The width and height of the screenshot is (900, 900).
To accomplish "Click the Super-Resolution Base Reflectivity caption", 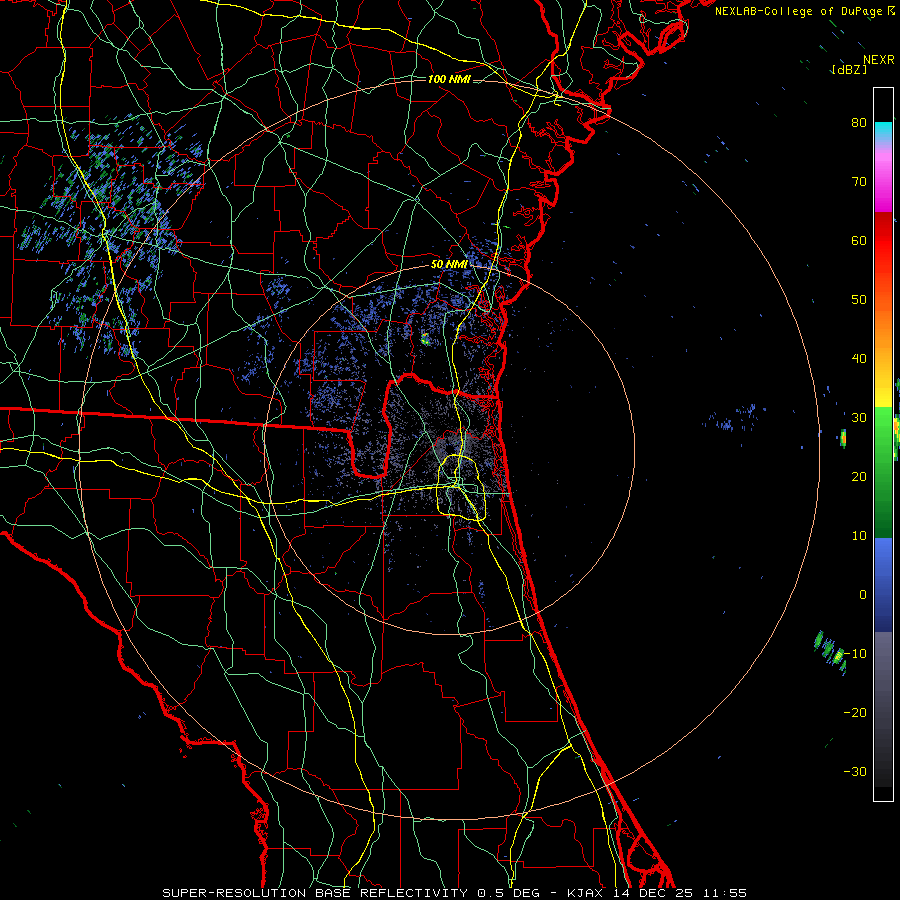I will tap(454, 893).
